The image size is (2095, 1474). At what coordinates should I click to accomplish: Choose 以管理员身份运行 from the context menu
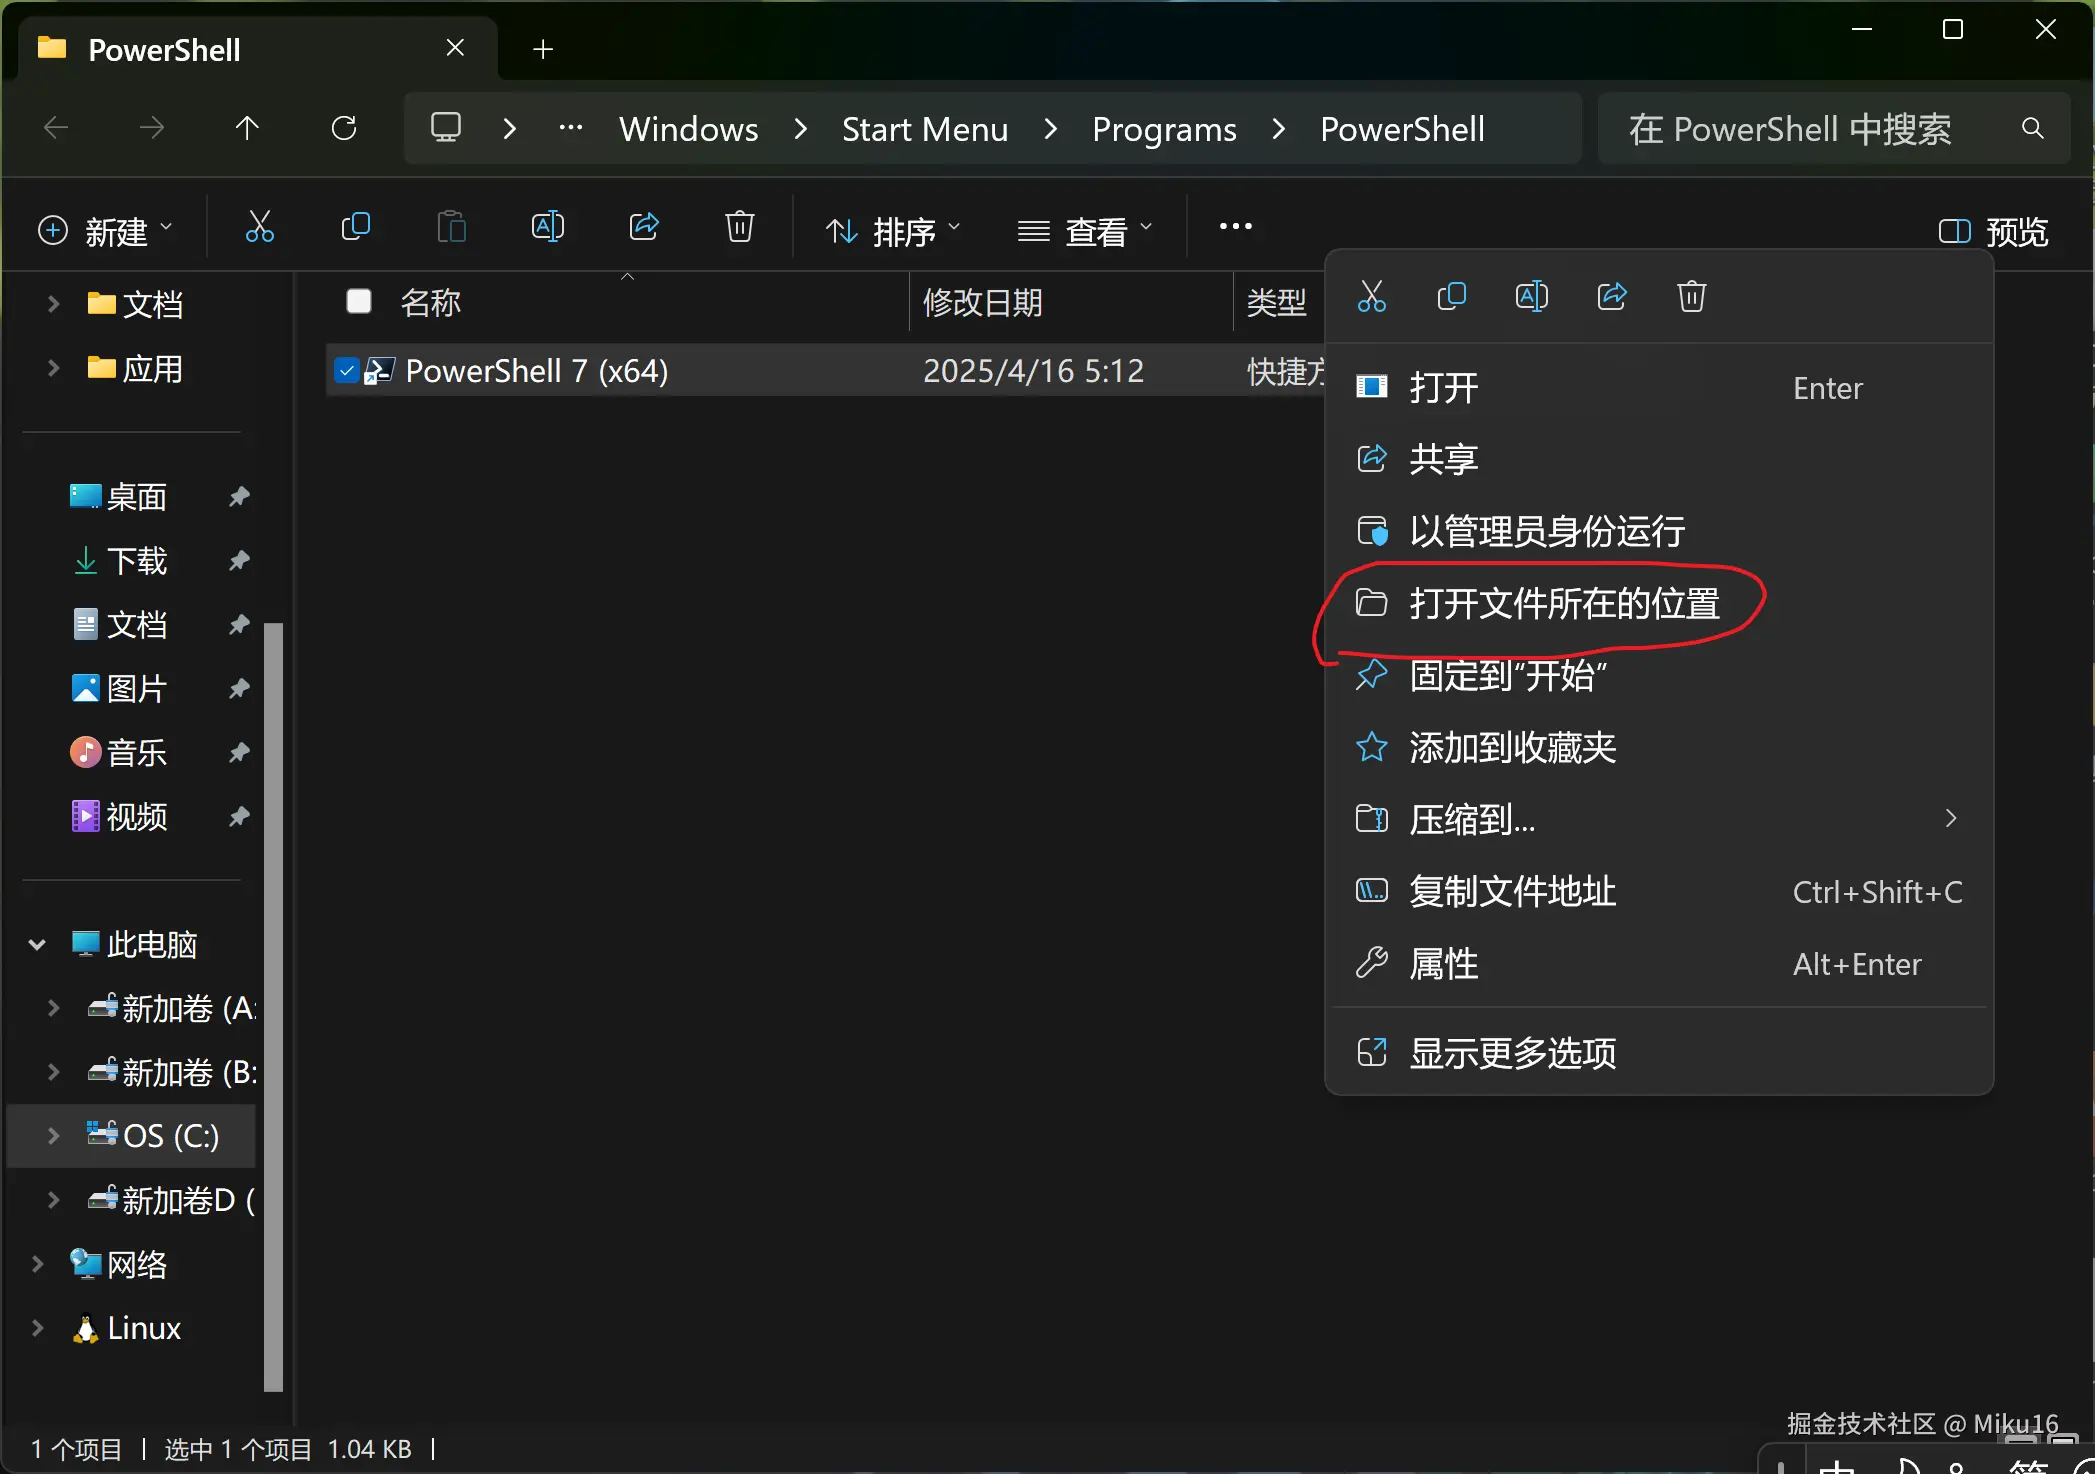point(1546,532)
